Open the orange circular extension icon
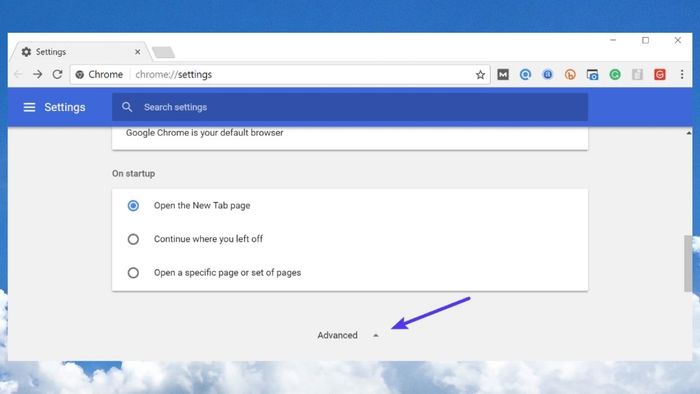Screen dimensions: 700x394 [570, 75]
